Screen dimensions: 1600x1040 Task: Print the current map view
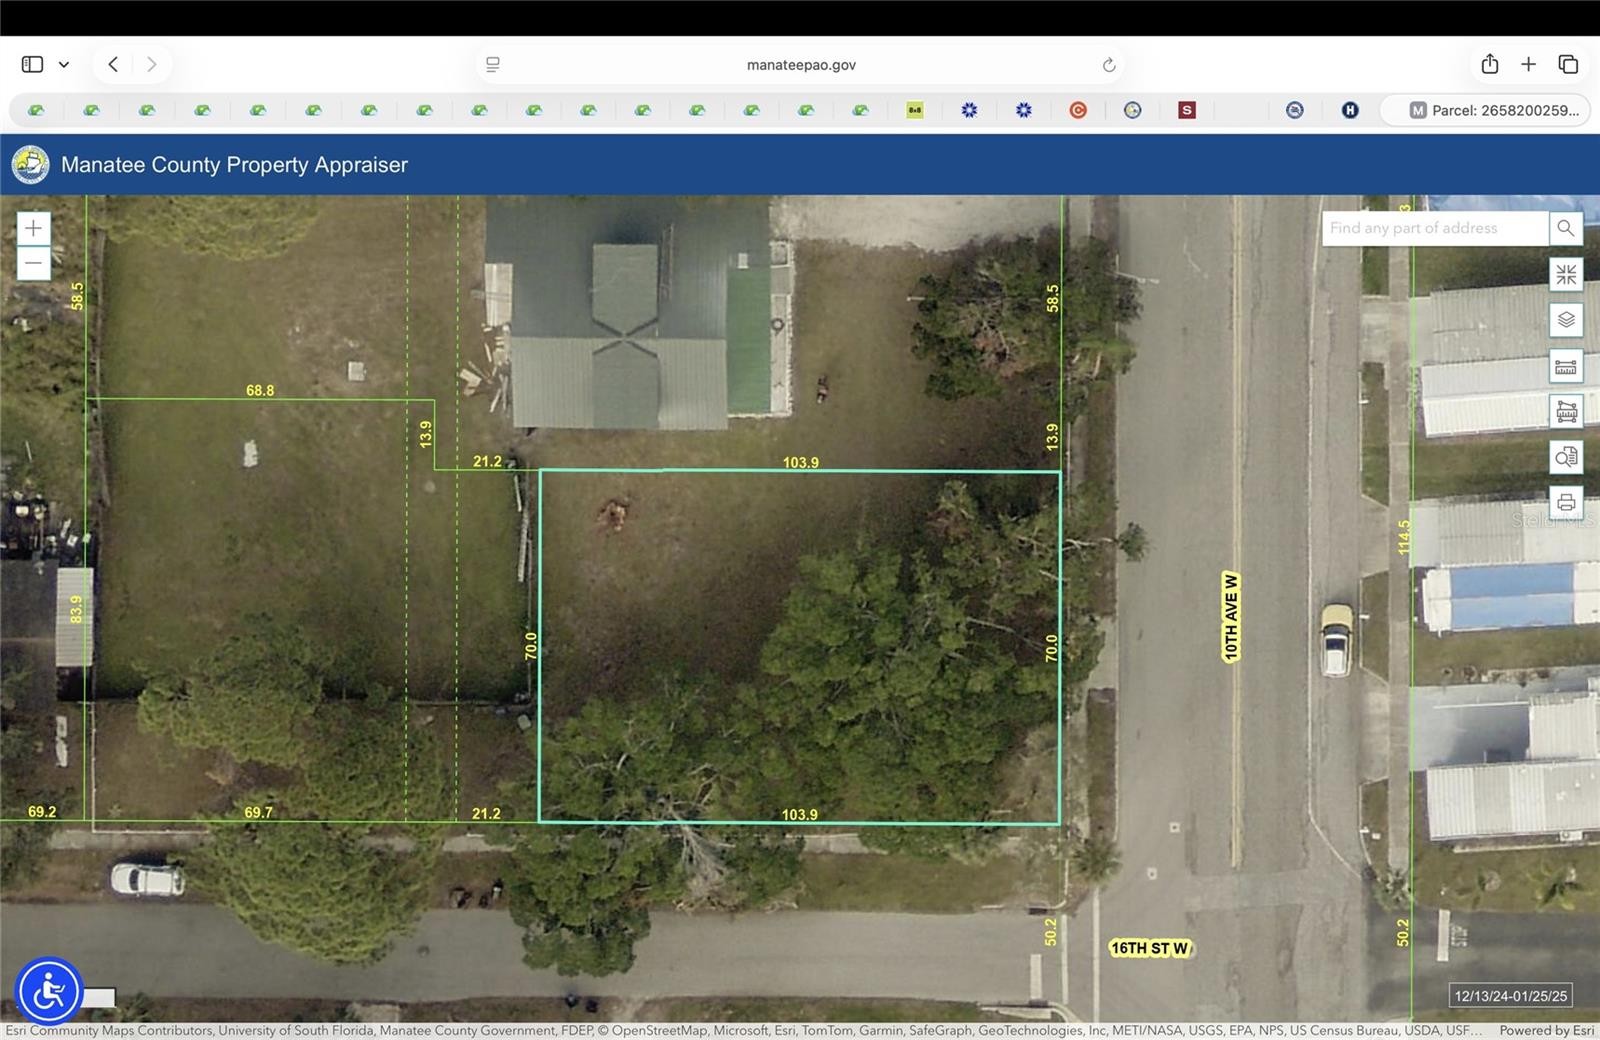pos(1566,504)
